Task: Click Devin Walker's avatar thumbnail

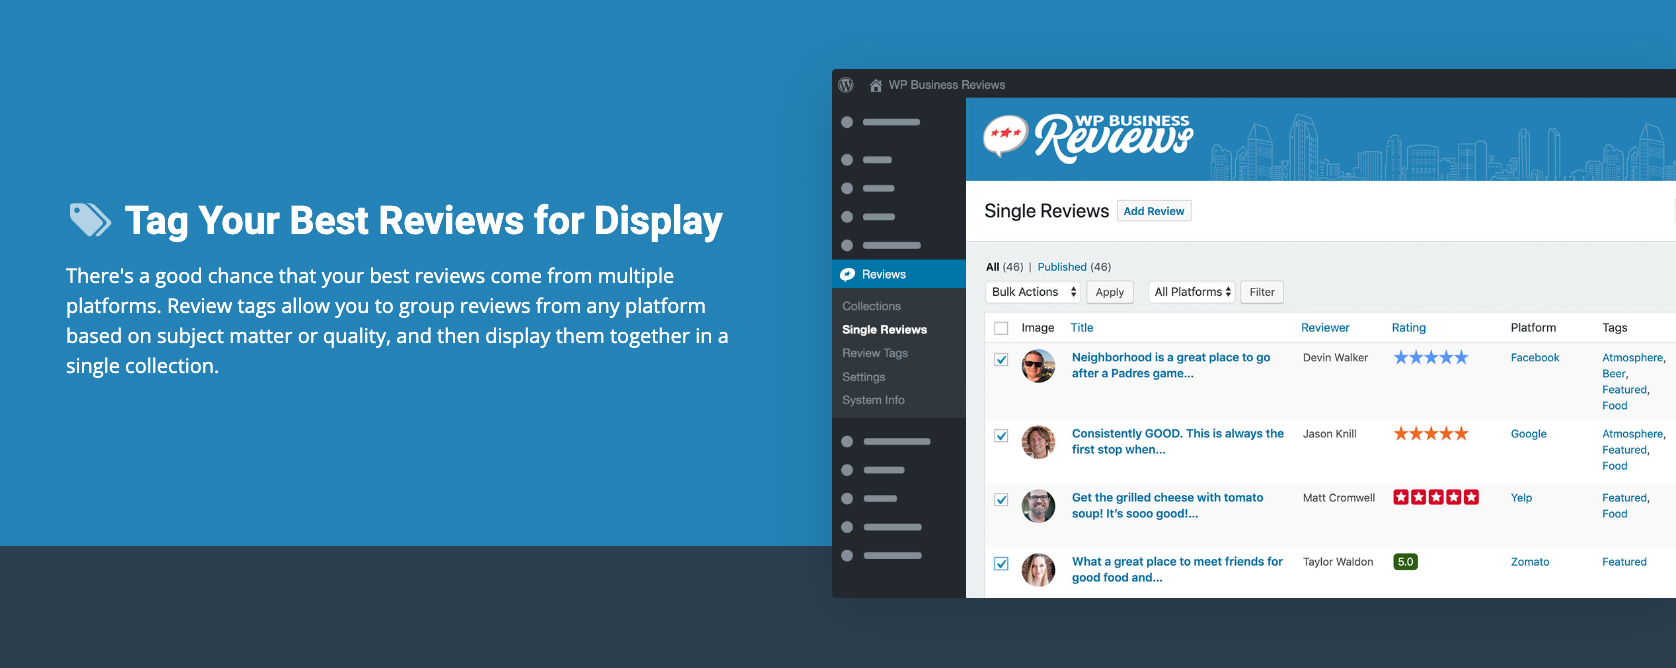Action: coord(1038,366)
